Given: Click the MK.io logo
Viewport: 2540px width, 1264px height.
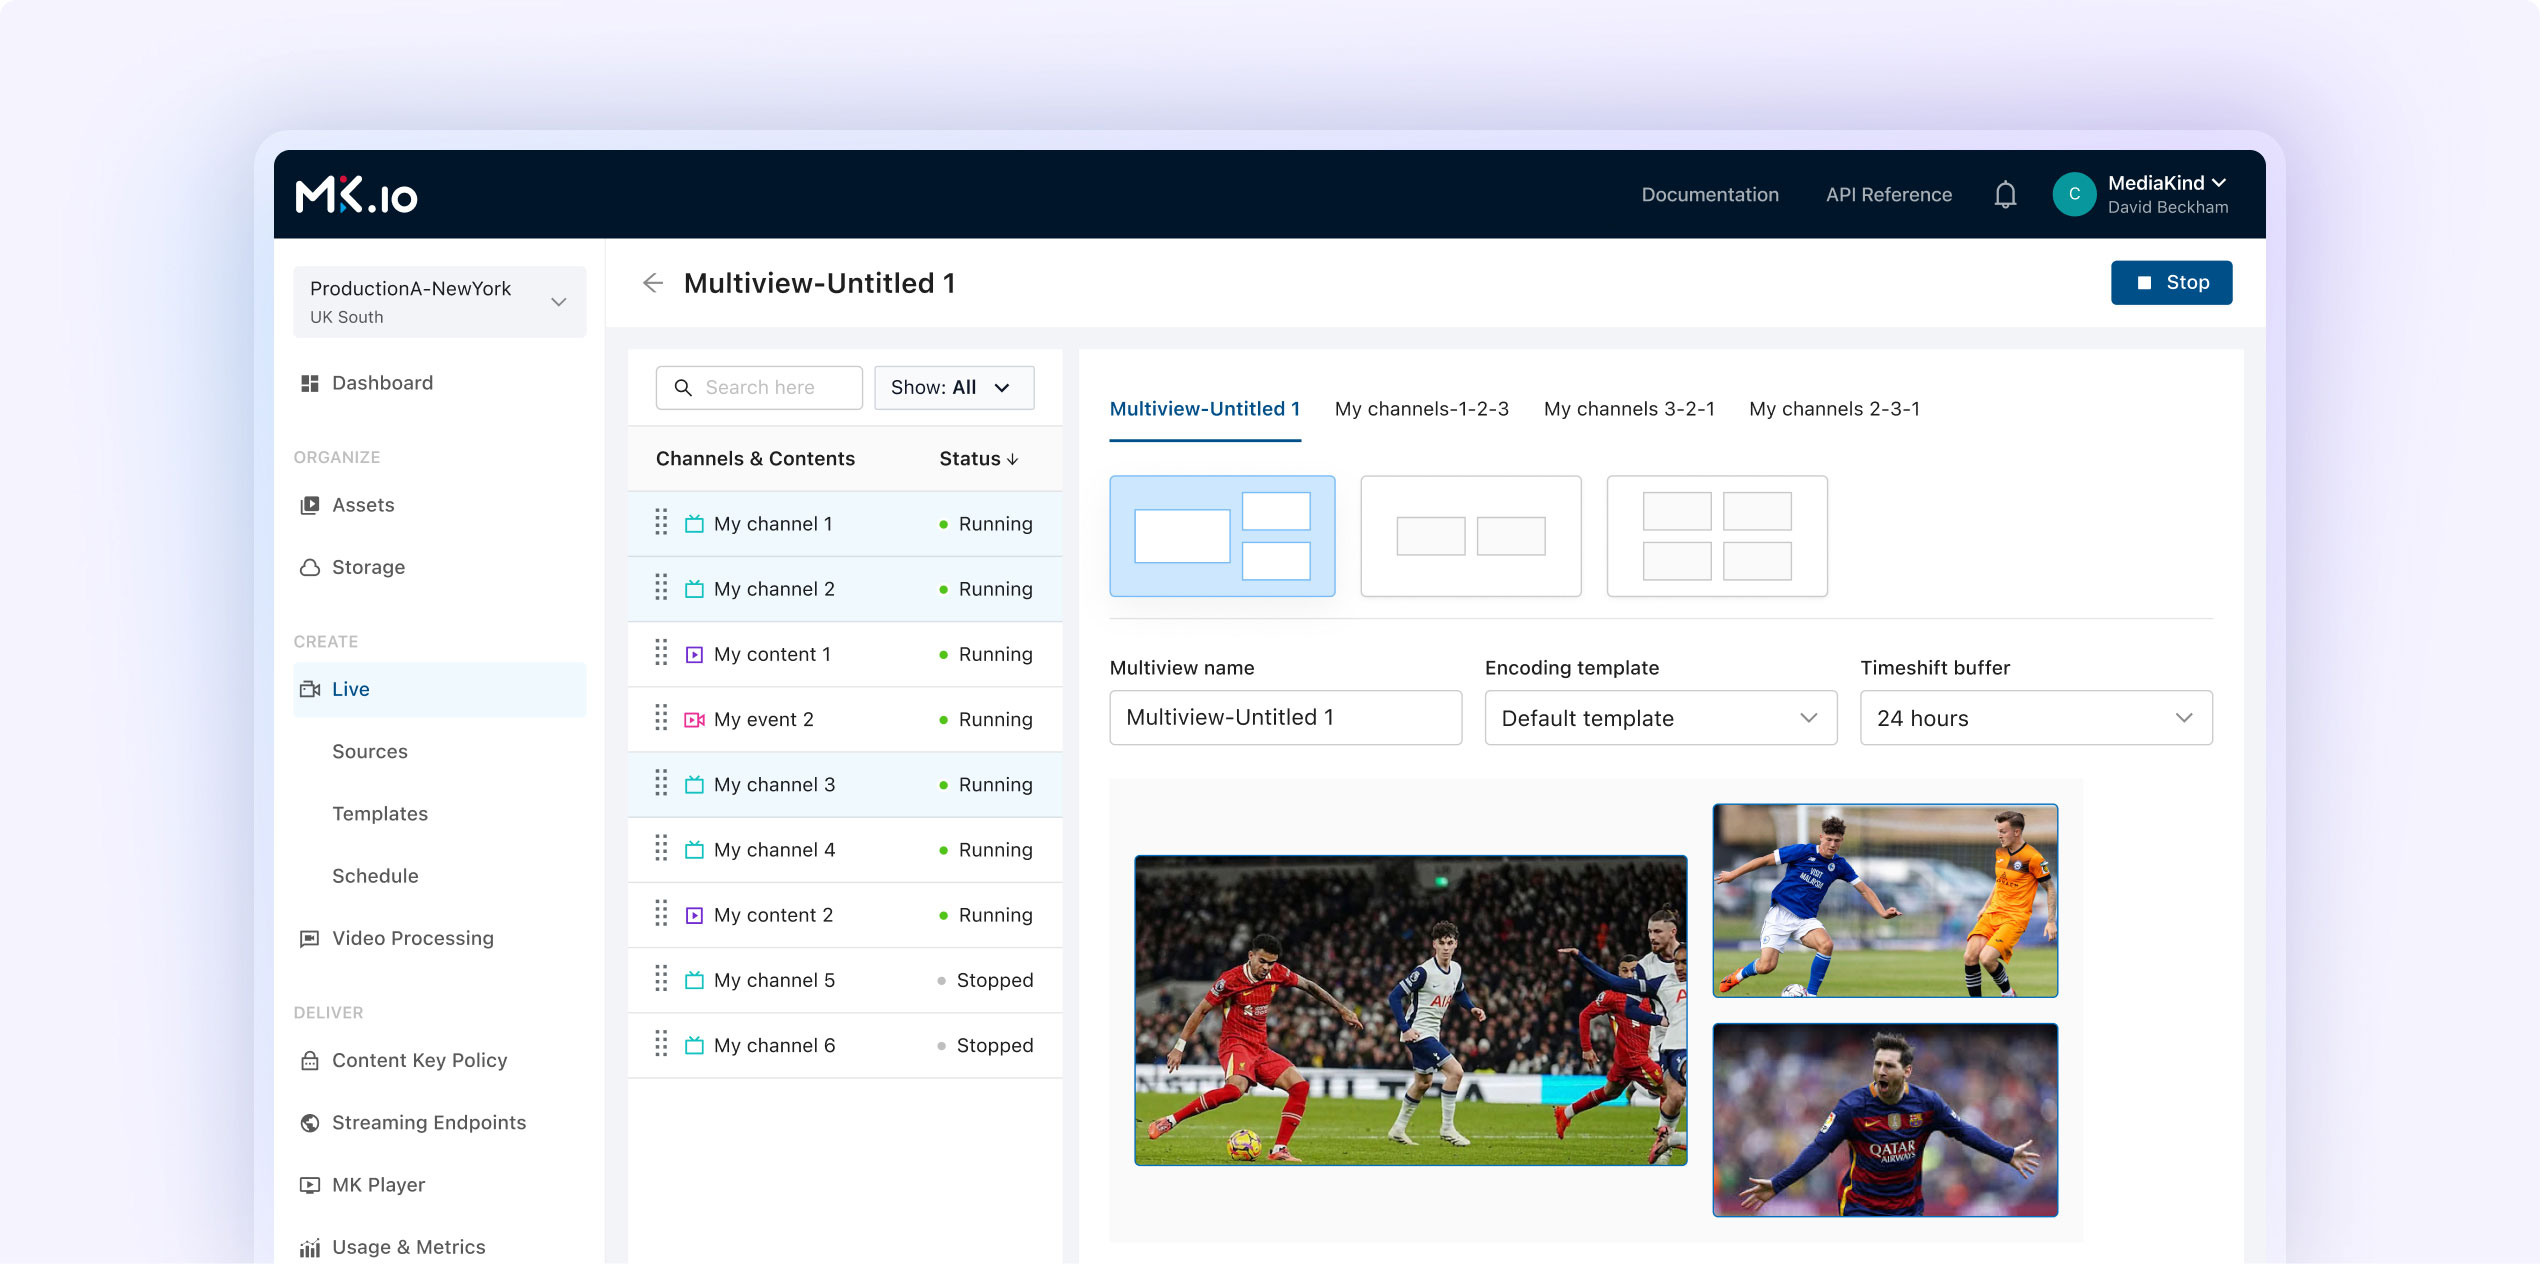Looking at the screenshot, I should 356,195.
